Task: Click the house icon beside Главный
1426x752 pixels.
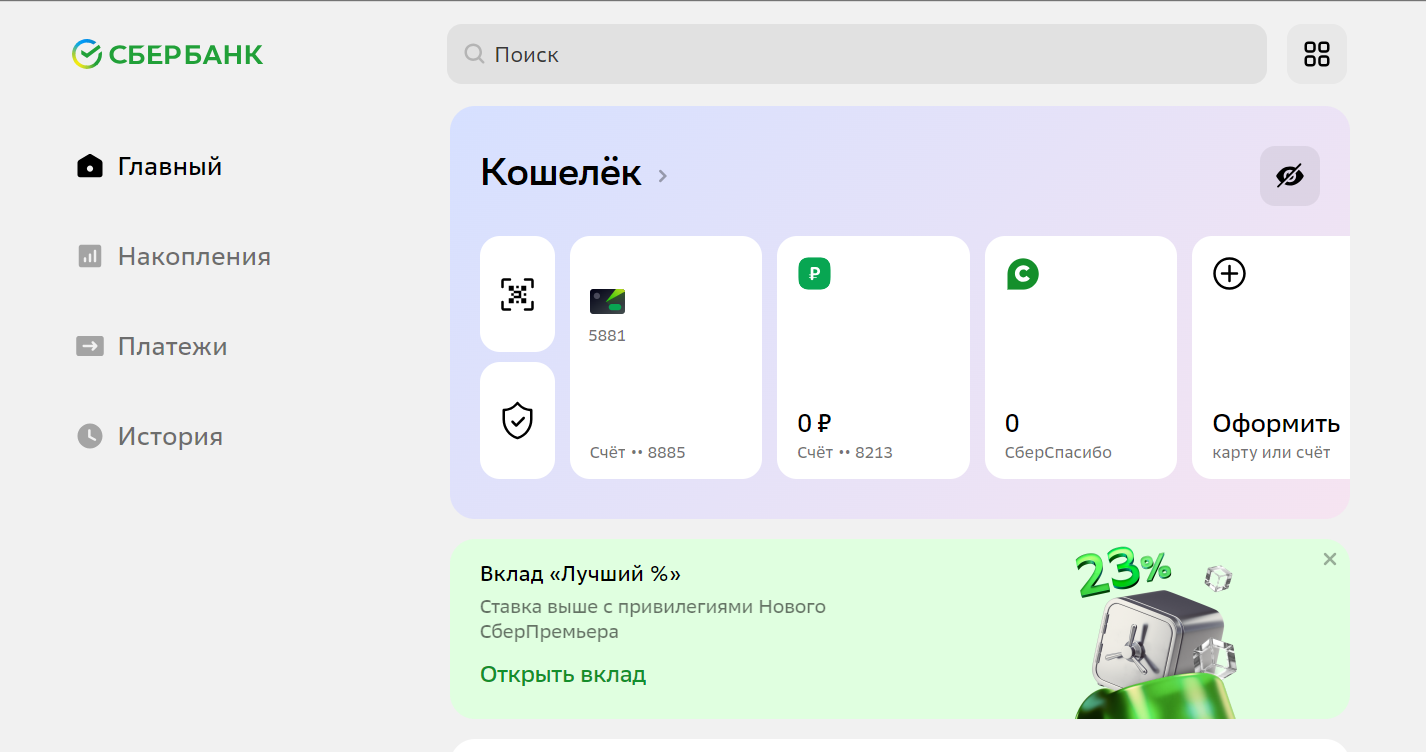Action: (x=90, y=166)
